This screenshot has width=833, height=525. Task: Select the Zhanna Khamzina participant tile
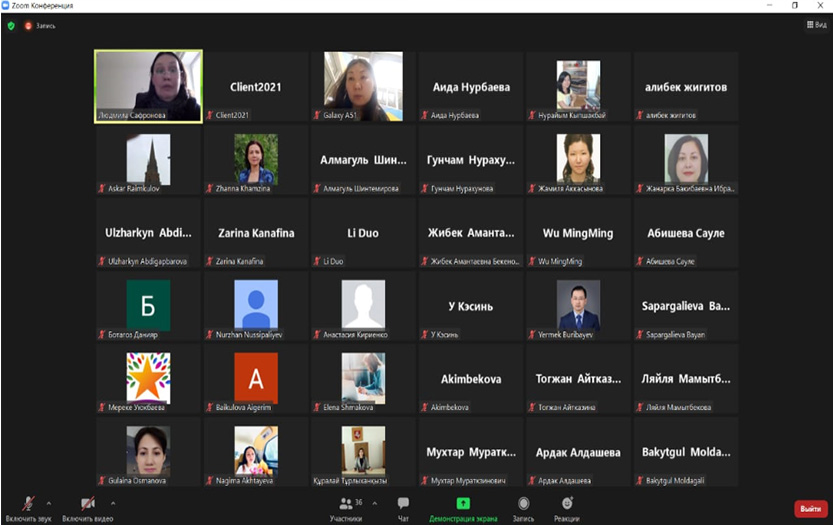click(x=255, y=159)
